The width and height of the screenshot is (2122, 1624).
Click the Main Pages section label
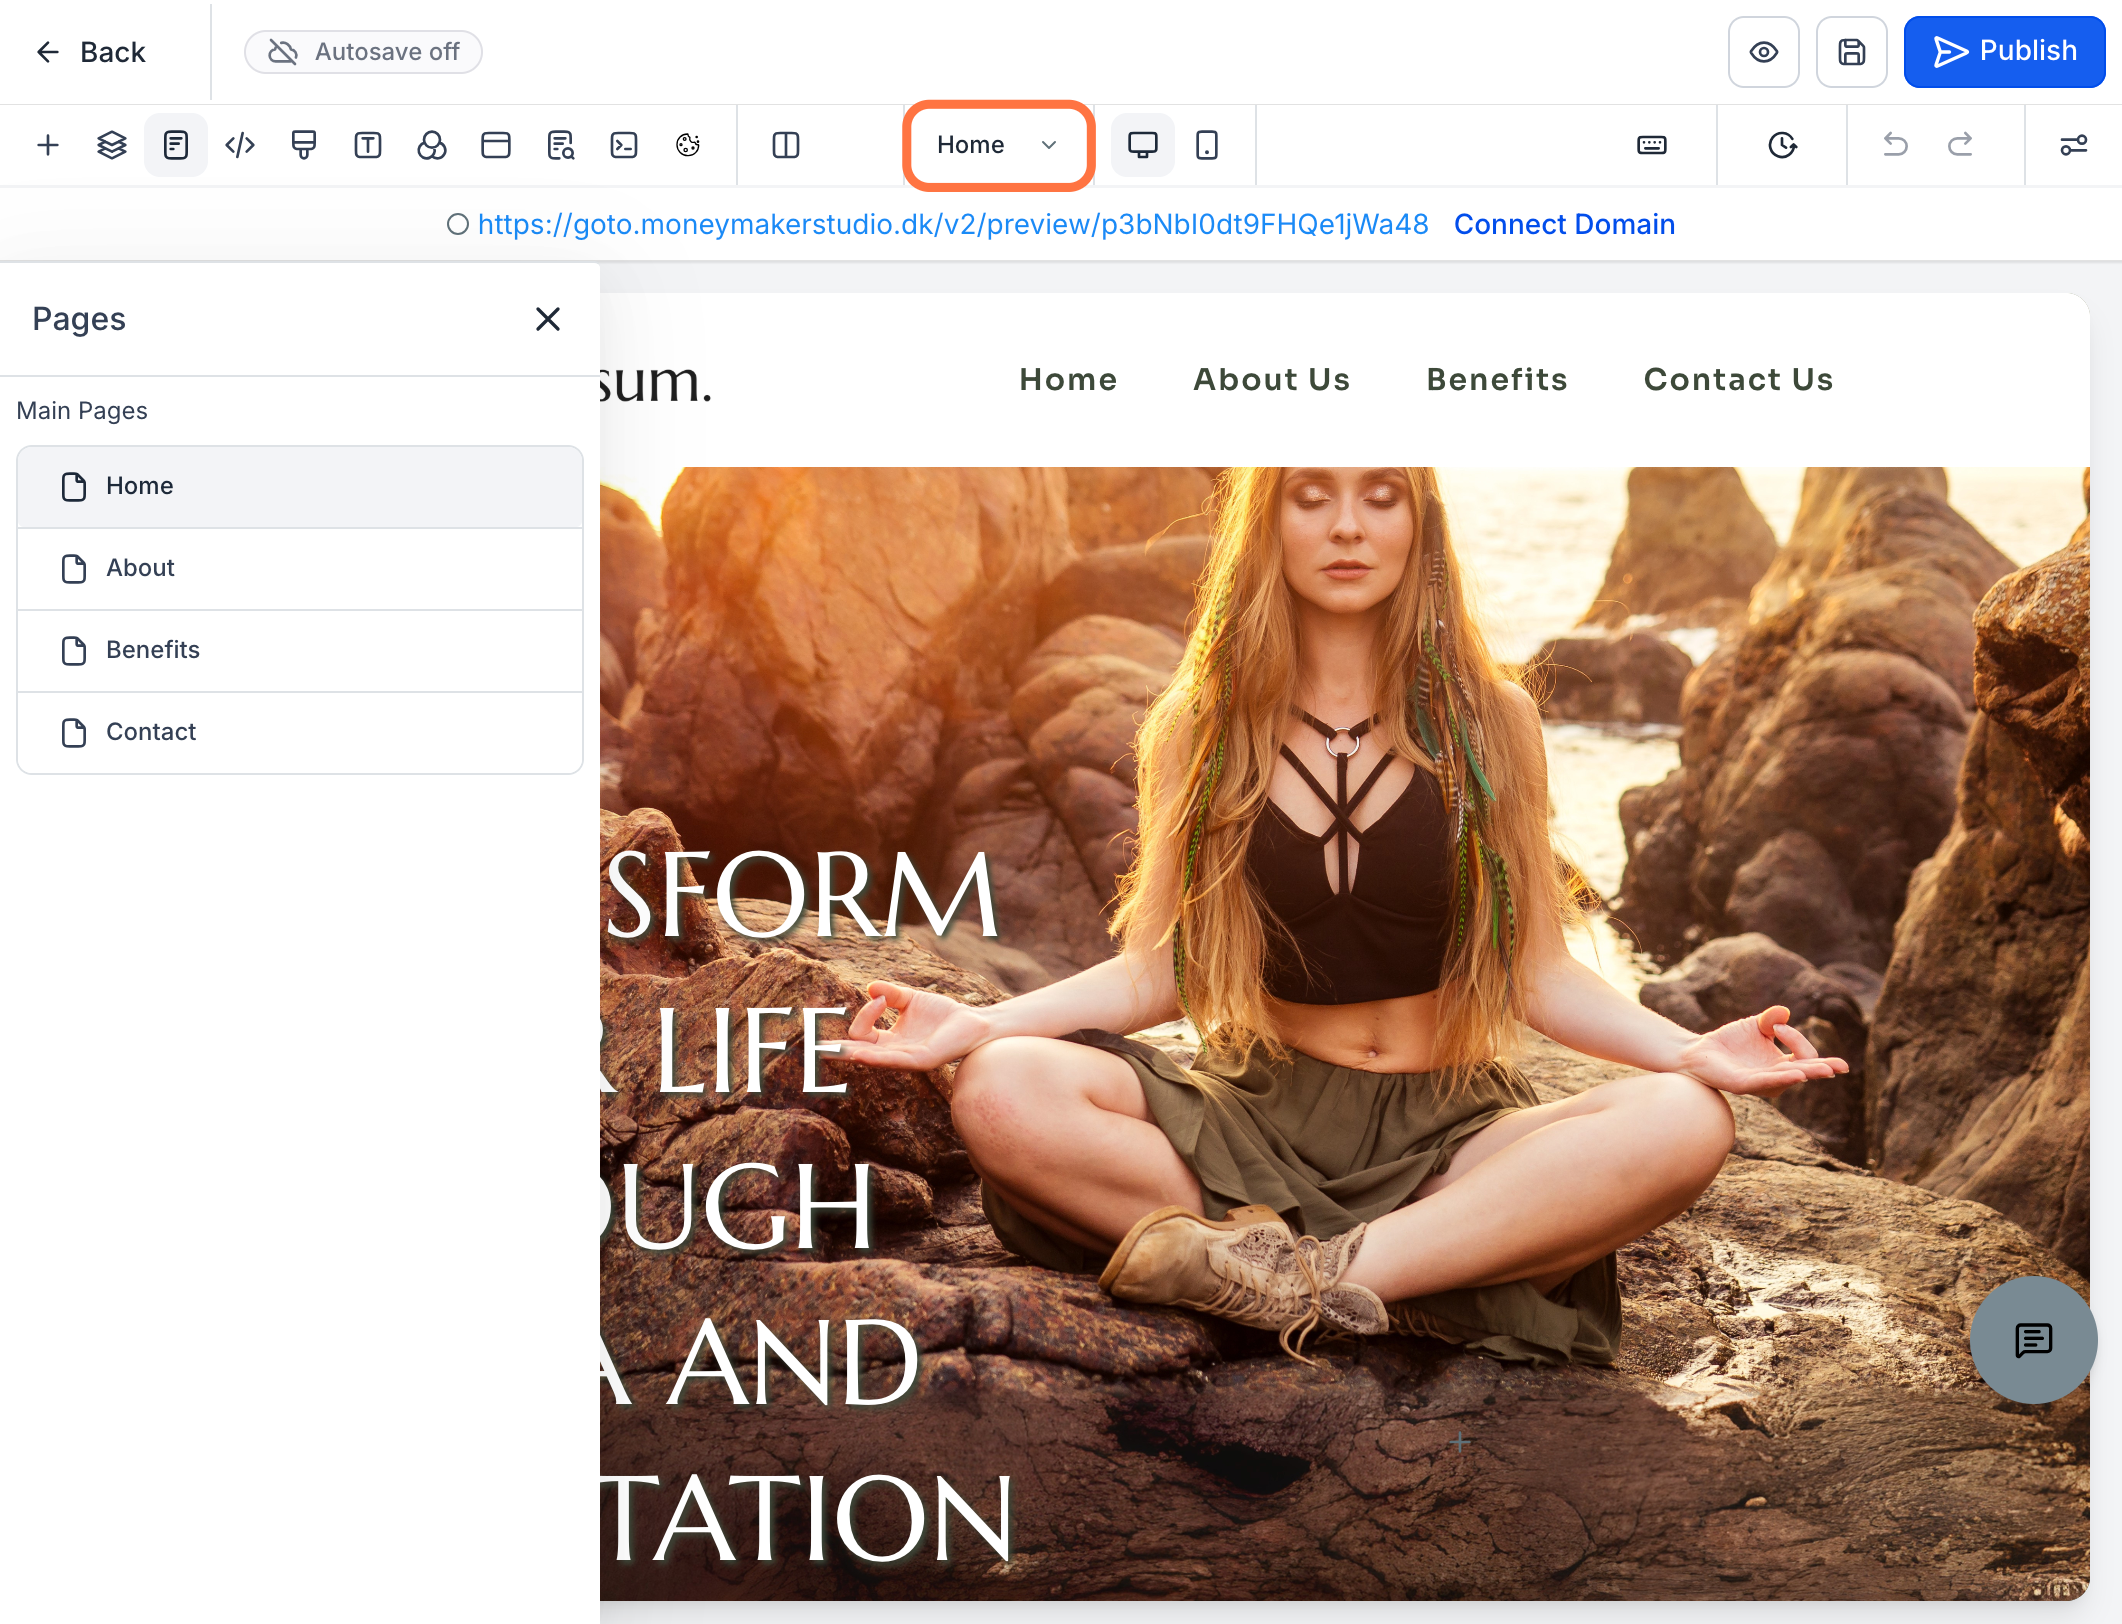tap(82, 411)
